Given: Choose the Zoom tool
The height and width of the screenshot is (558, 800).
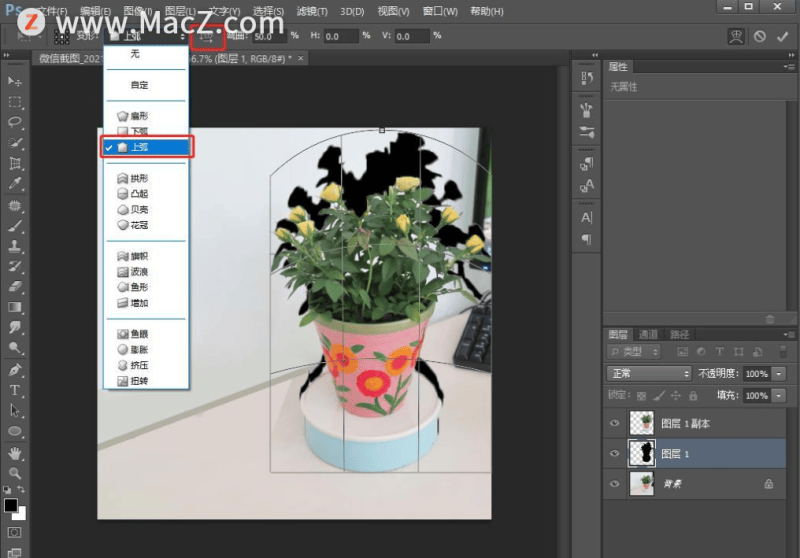Looking at the screenshot, I should (16, 472).
